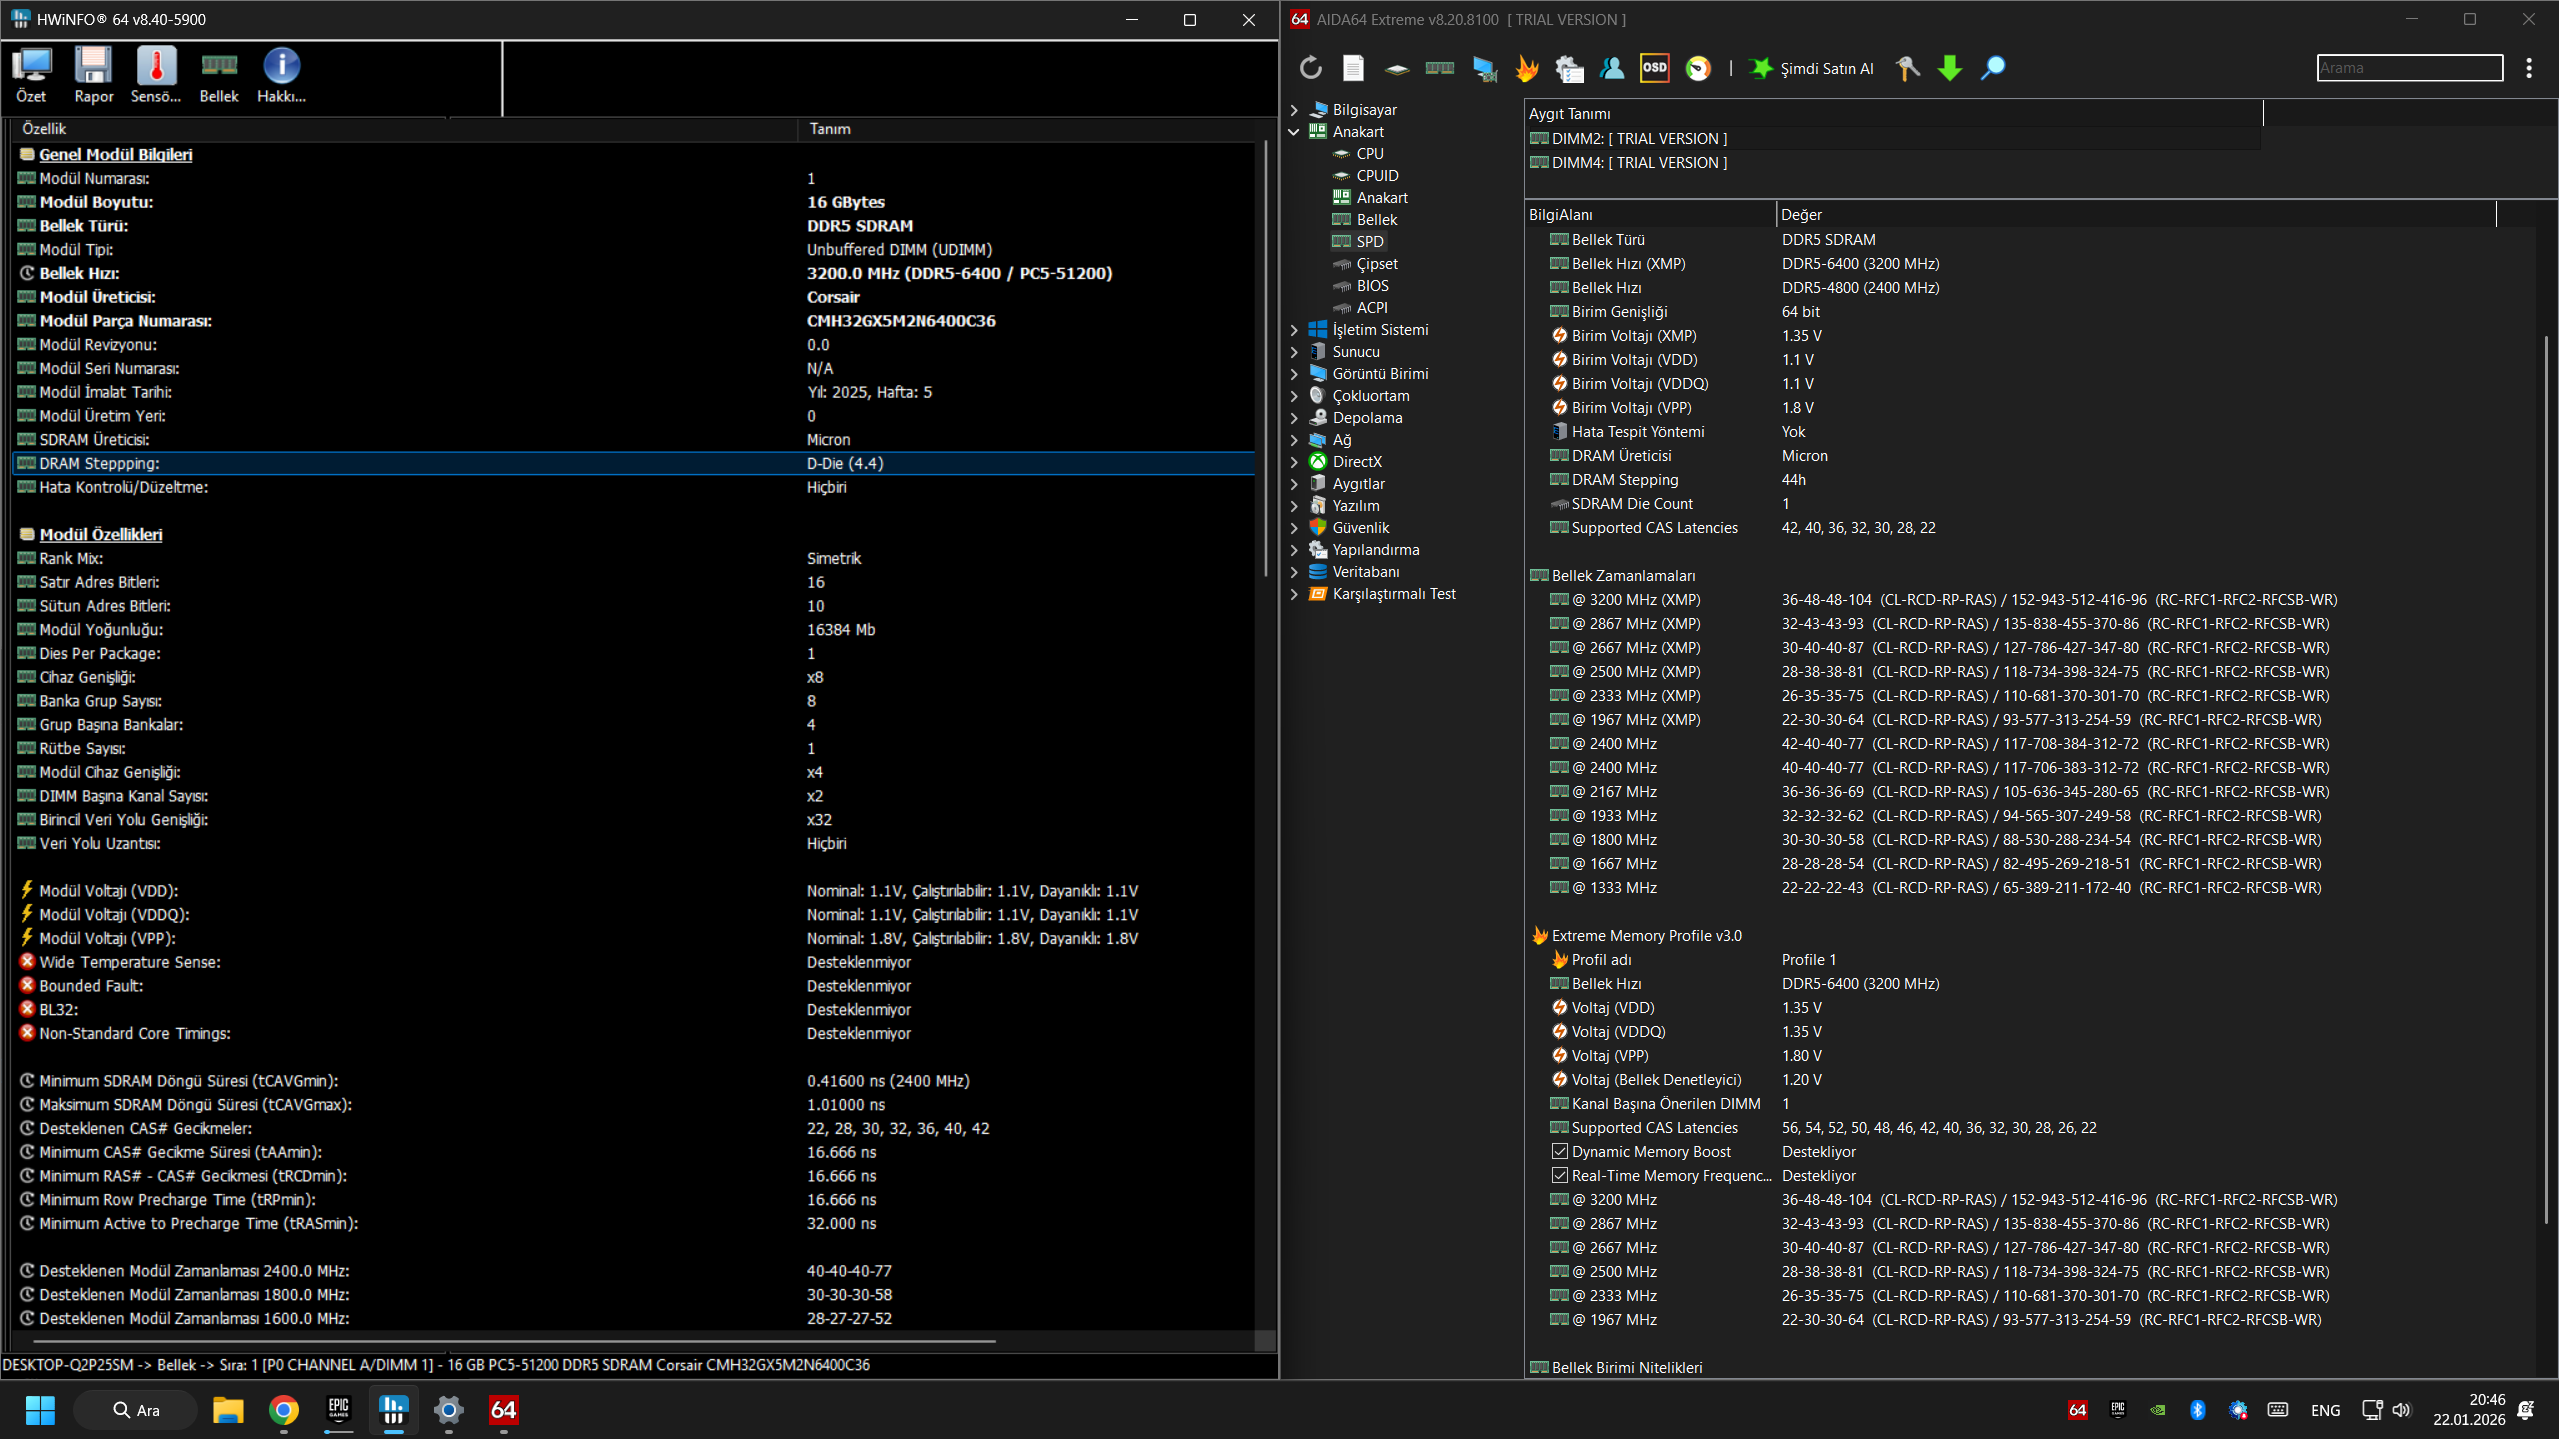
Task: Open Özet summary in HWiNFO toolbar
Action: [x=31, y=76]
